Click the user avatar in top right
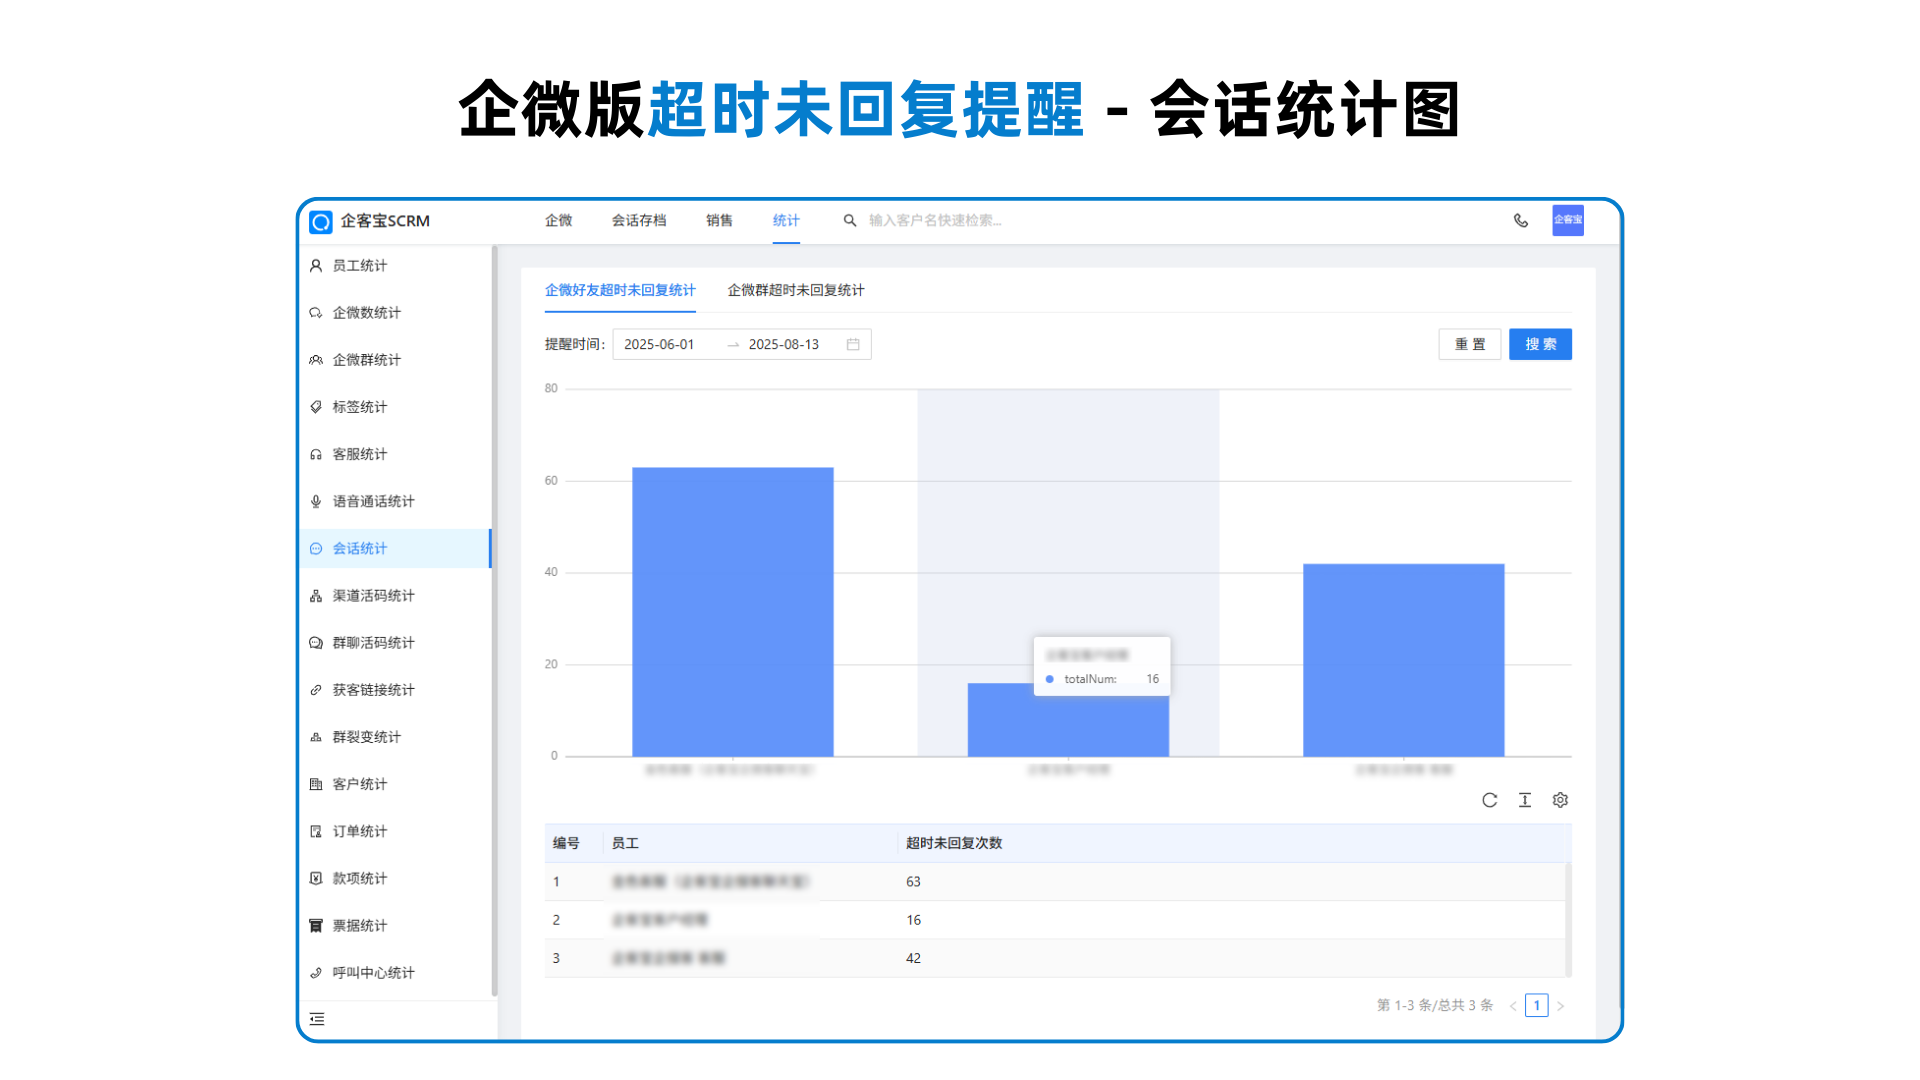The height and width of the screenshot is (1080, 1920). 1567,220
